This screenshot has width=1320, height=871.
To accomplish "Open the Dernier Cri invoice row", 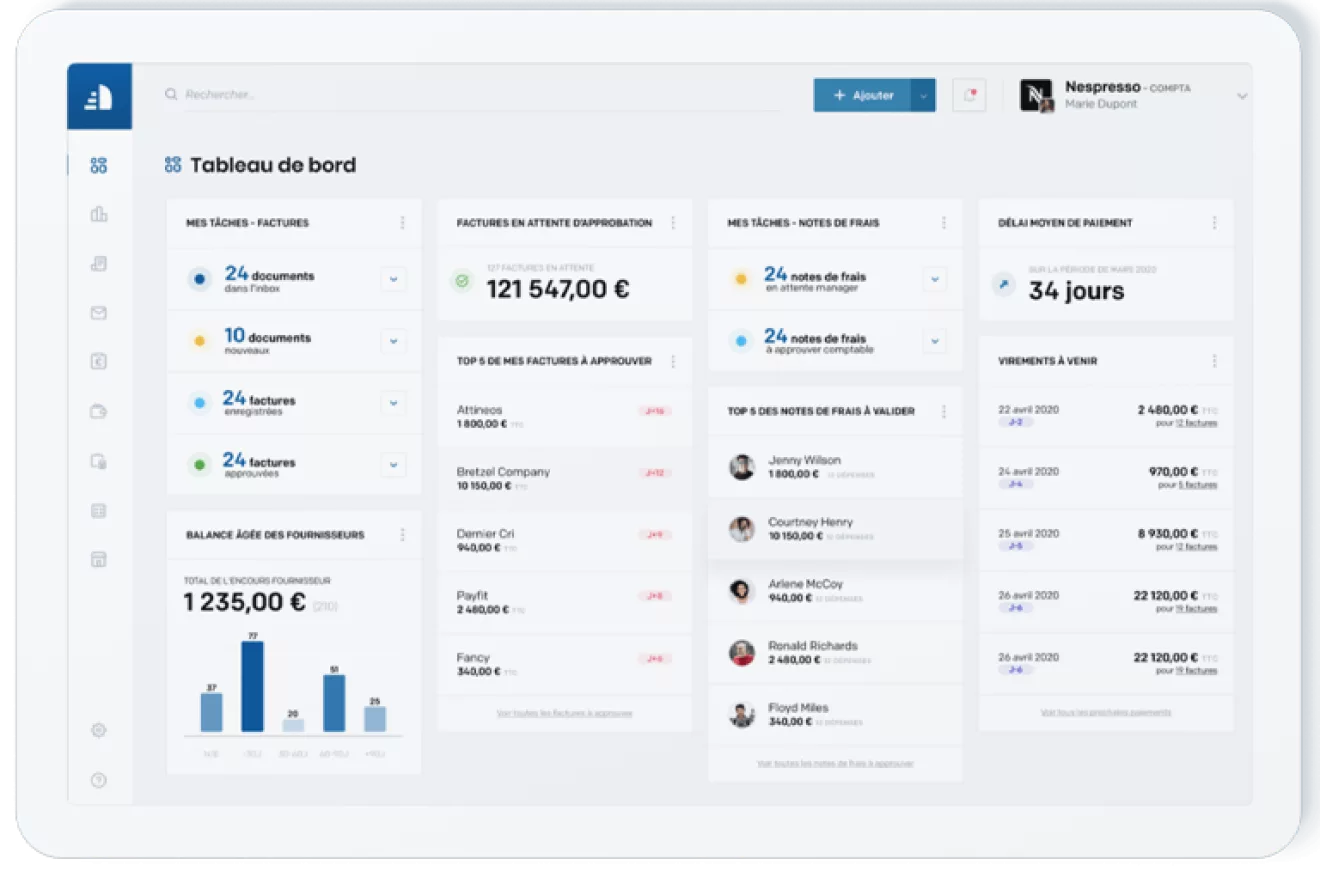I will tap(564, 541).
